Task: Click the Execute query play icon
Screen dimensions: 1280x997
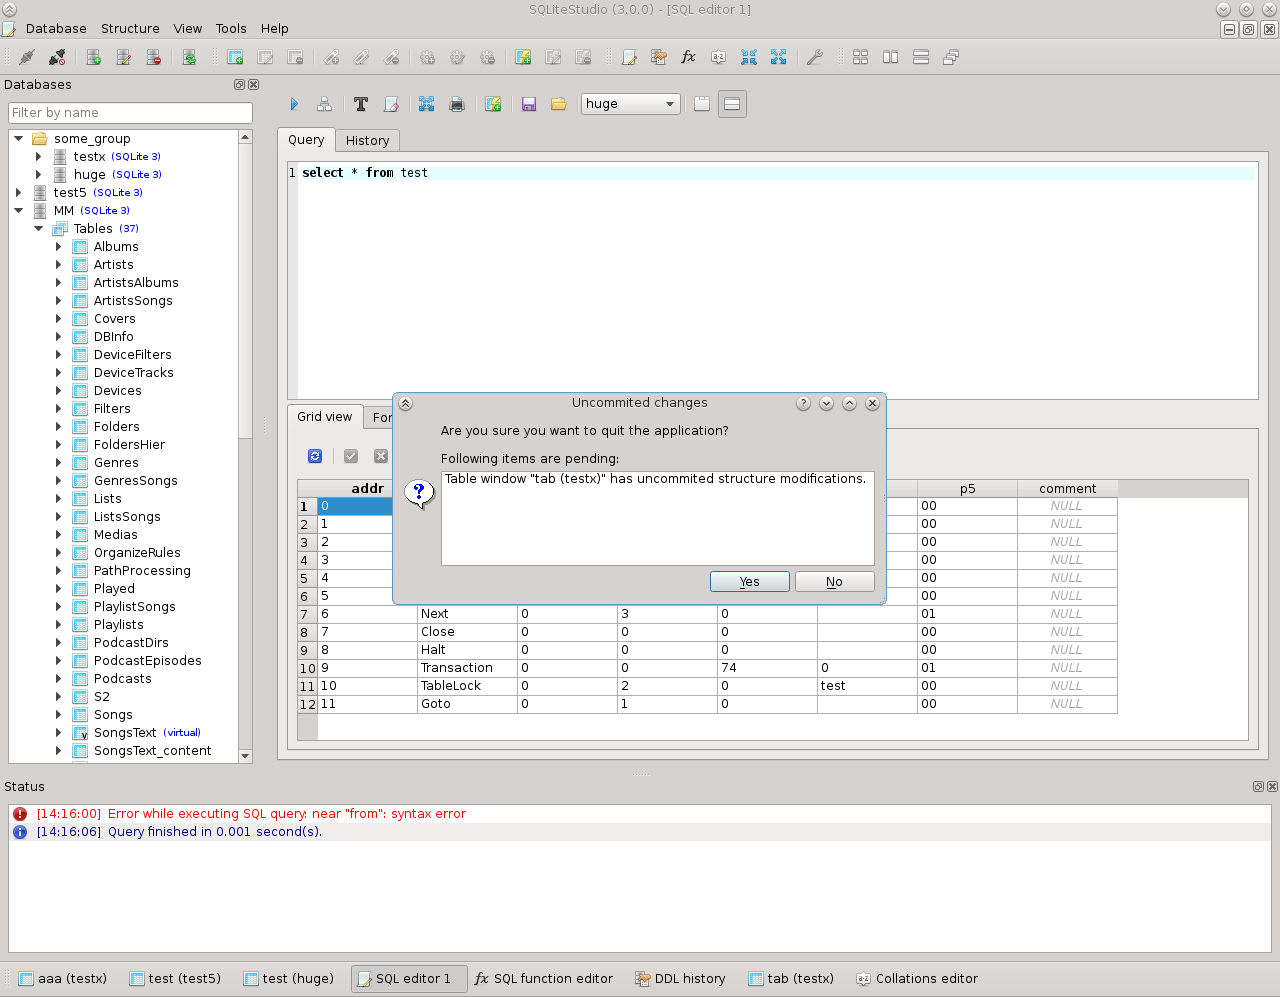Action: click(x=294, y=104)
